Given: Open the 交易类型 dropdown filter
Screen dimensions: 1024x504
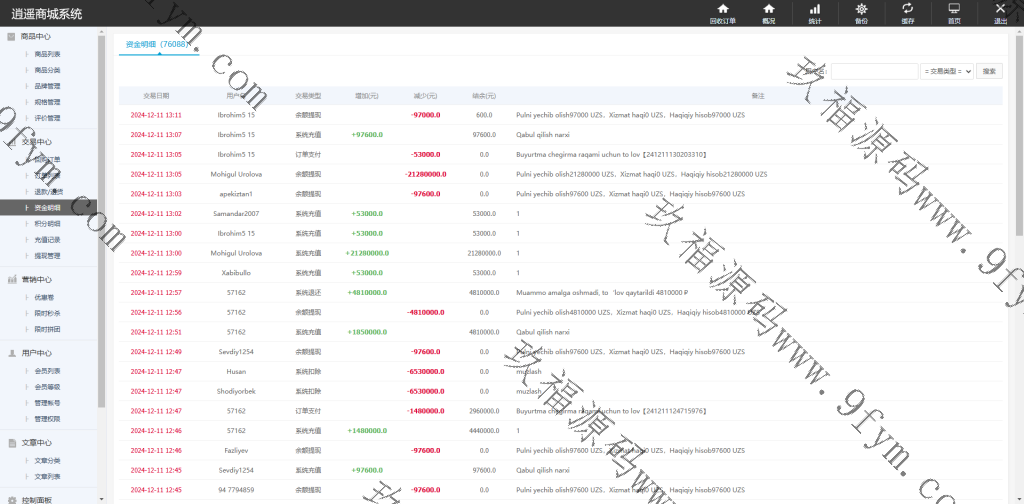Looking at the screenshot, I should click(946, 71).
